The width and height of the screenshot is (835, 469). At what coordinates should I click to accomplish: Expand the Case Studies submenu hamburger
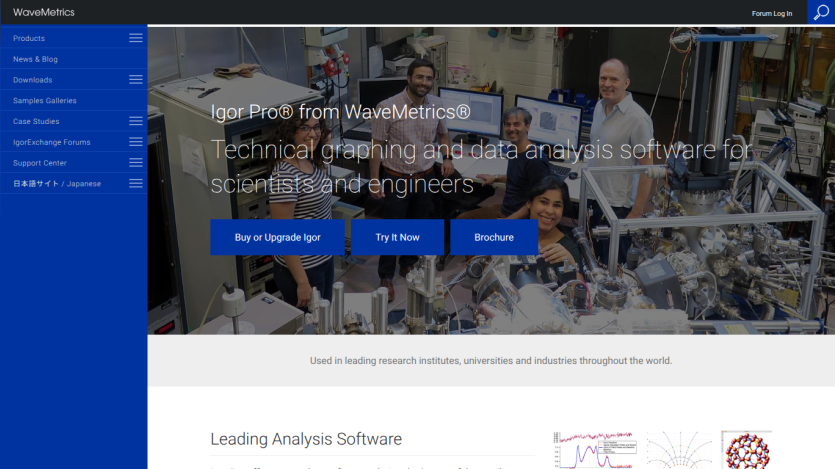coord(136,121)
